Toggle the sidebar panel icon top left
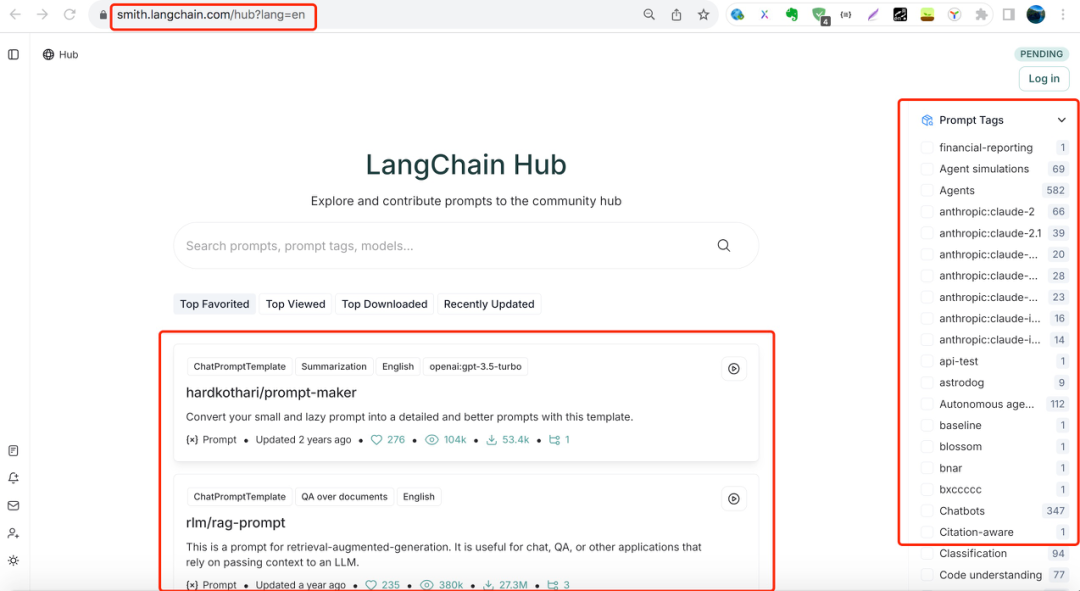 click(12, 54)
